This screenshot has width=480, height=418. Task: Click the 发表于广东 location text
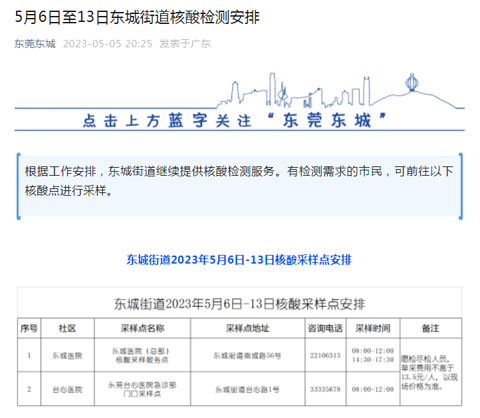(185, 44)
